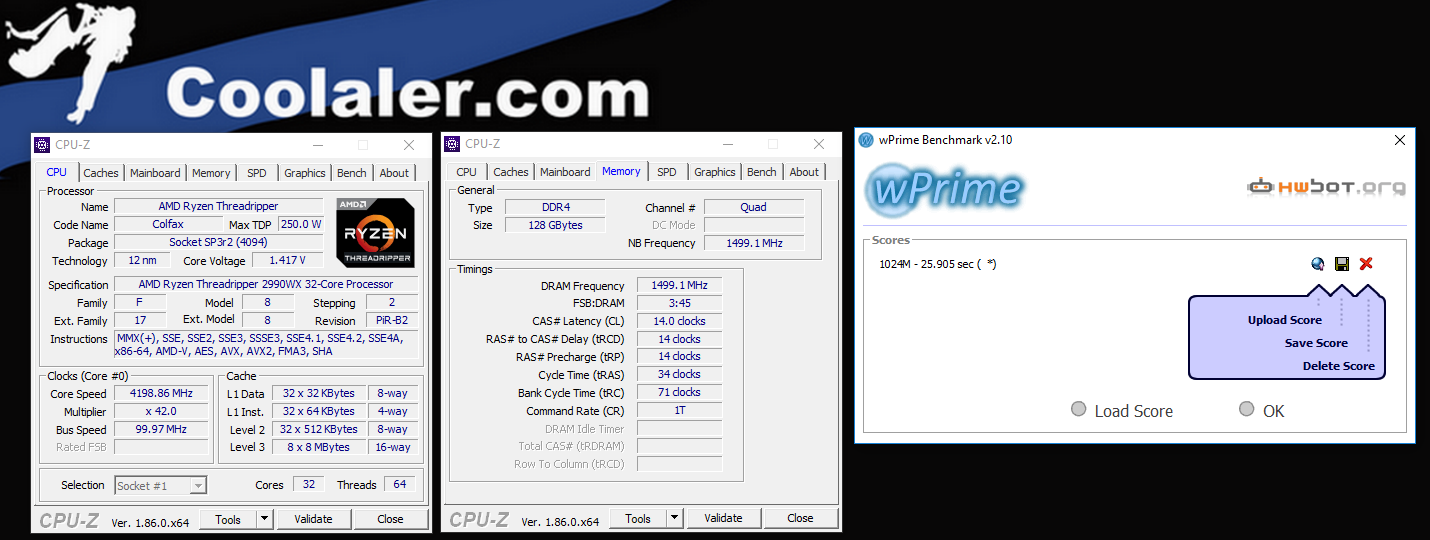Image resolution: width=1430 pixels, height=540 pixels.
Task: Click the processor Name field AMD Ryzen Threadripper
Action: click(x=218, y=206)
